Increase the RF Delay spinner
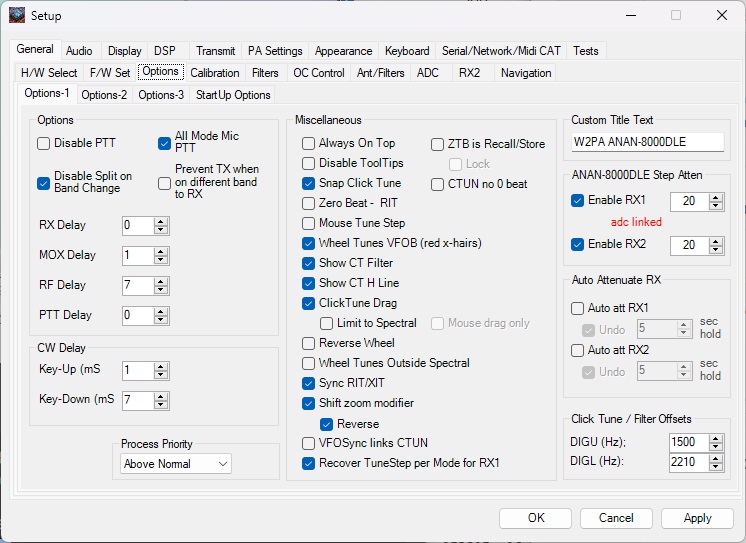The height and width of the screenshot is (543, 746). [x=161, y=282]
